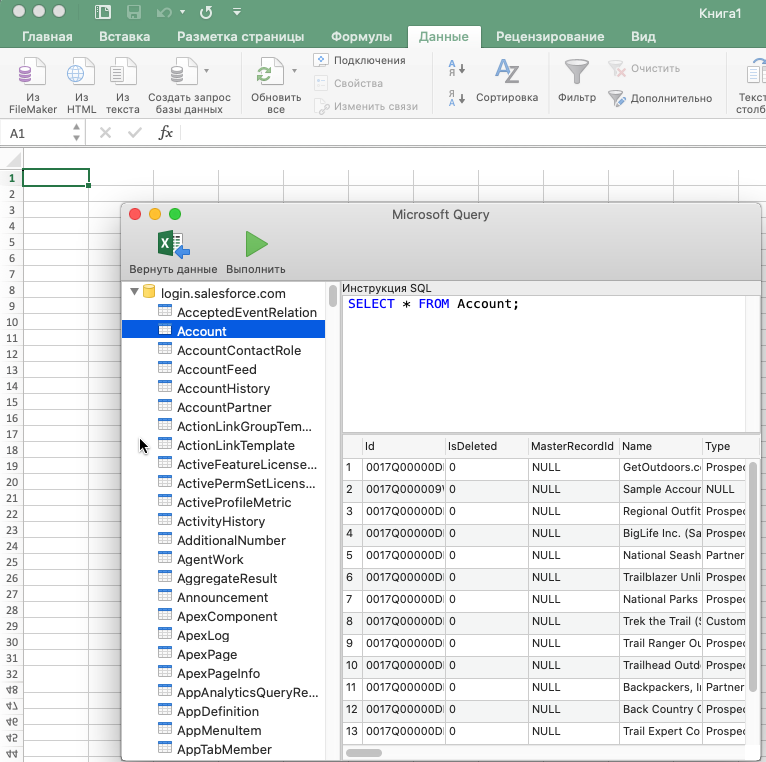Select the AccountContactRole table
The height and width of the screenshot is (762, 766).
(223, 350)
